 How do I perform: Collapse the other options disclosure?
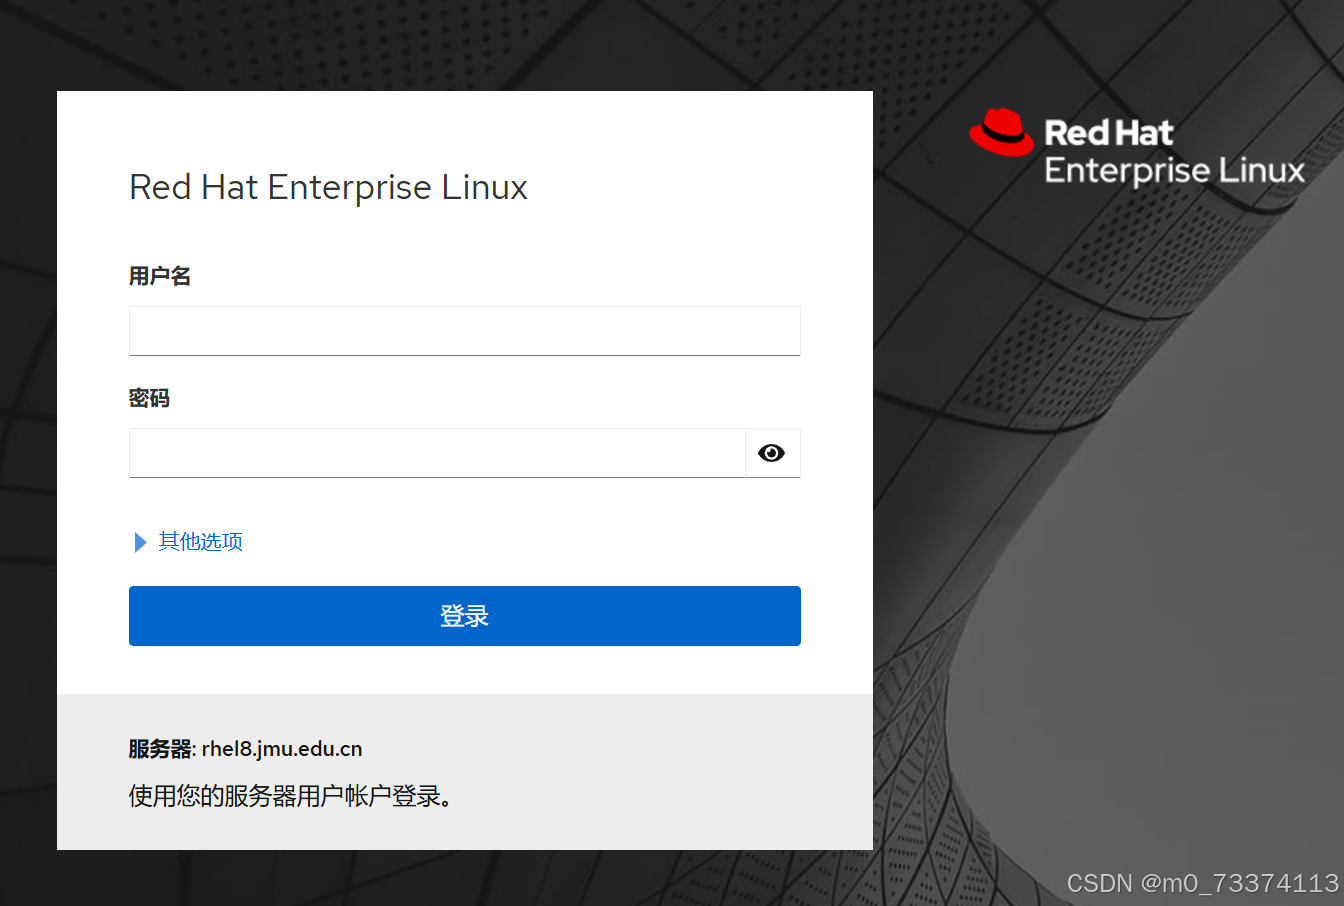tap(200, 542)
